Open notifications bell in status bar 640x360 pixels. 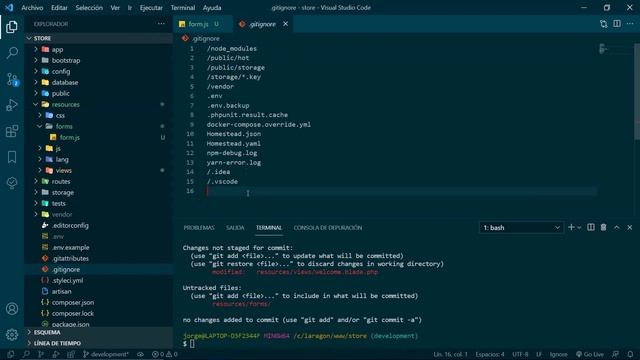(x=630, y=354)
